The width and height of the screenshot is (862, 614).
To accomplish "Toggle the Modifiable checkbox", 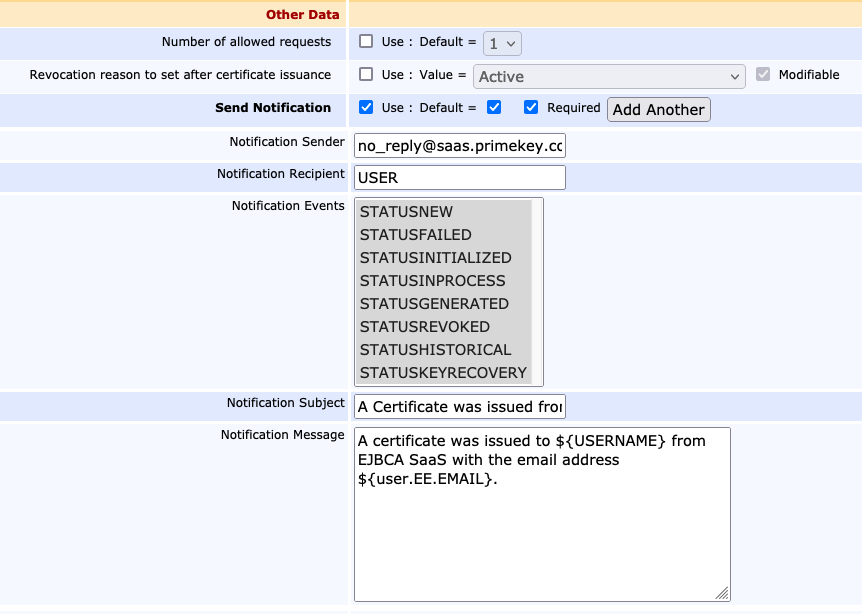I will coord(763,75).
